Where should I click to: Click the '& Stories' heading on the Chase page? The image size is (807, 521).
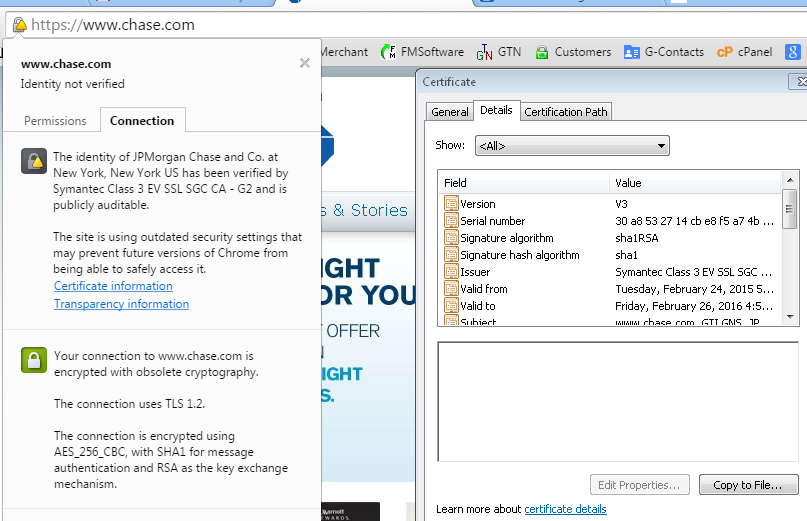370,210
